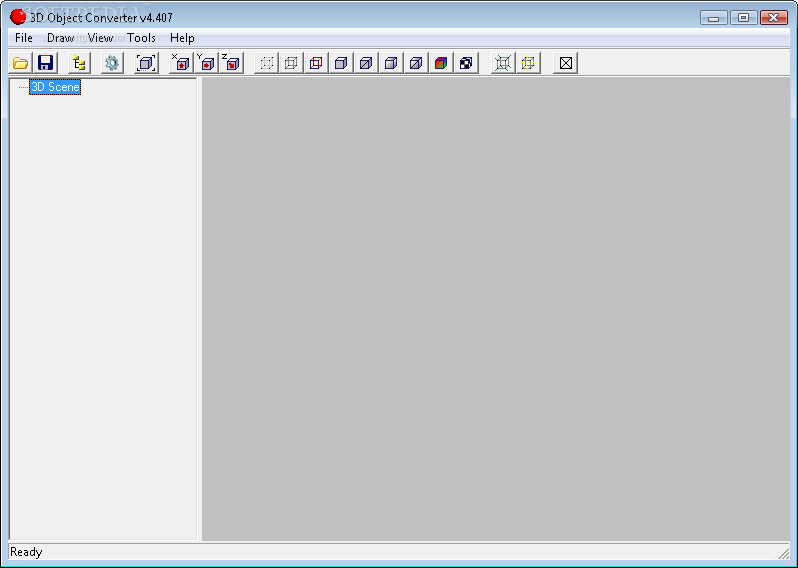Screen dimensions: 798x568
Task: Click the second cube icon with diagonal line
Action: click(x=416, y=63)
